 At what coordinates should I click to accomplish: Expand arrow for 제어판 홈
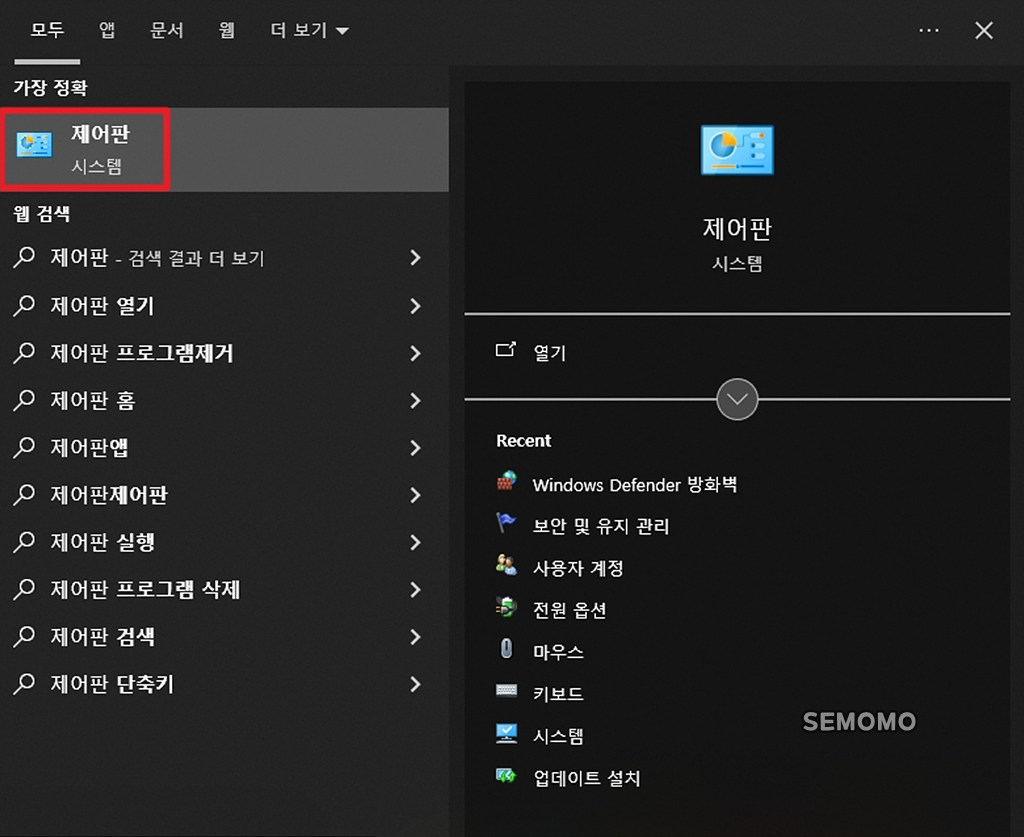coord(415,400)
